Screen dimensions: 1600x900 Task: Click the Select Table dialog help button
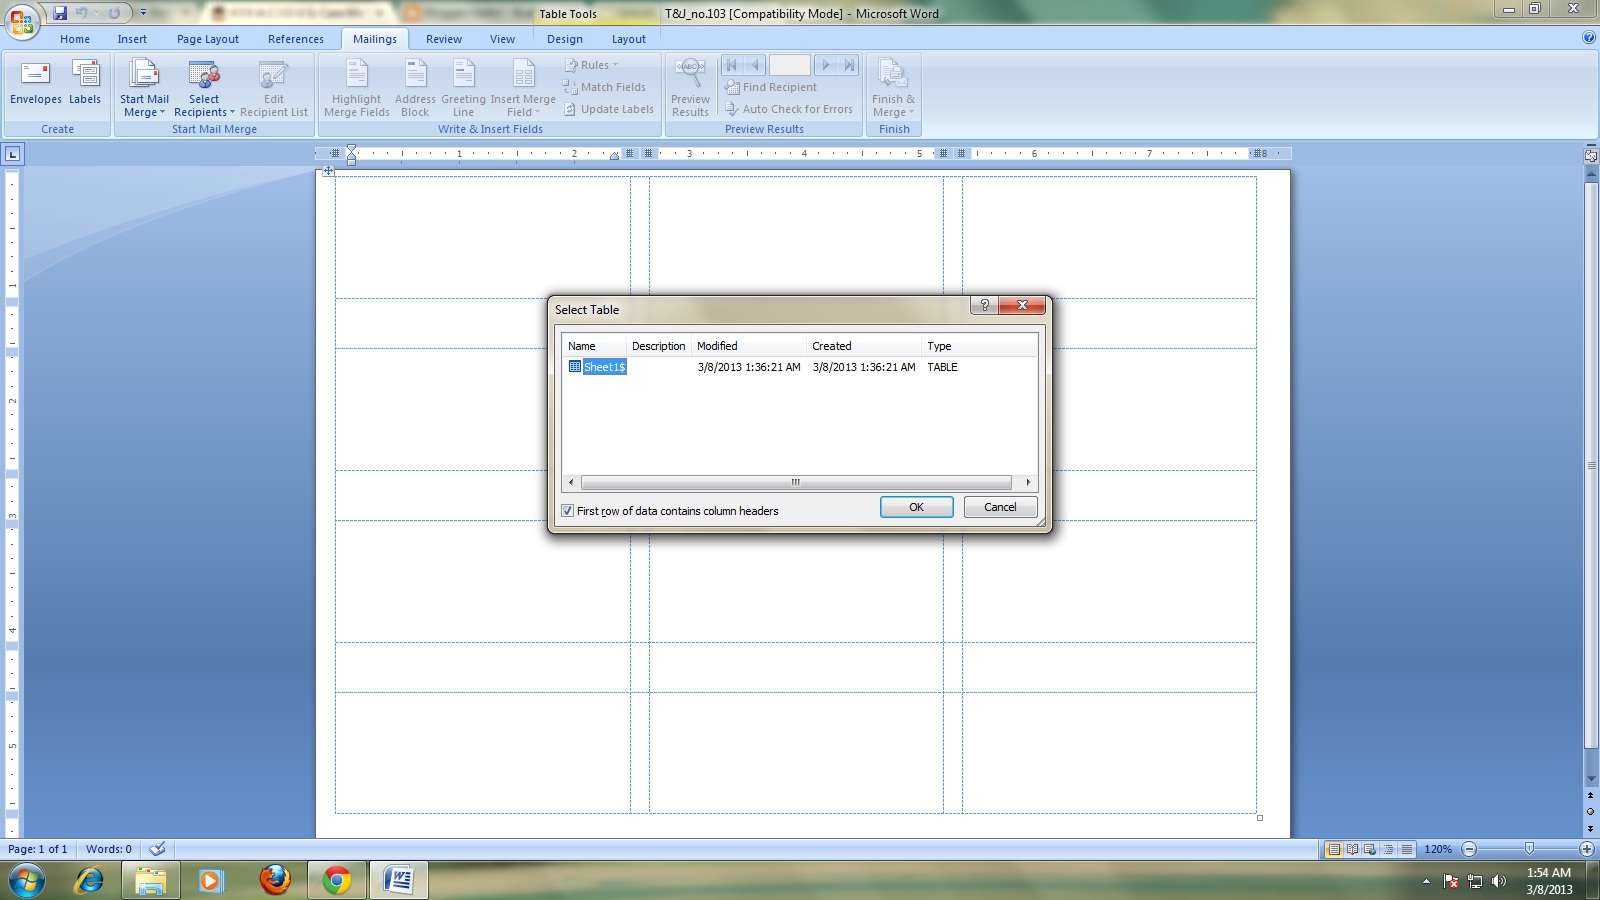click(984, 305)
